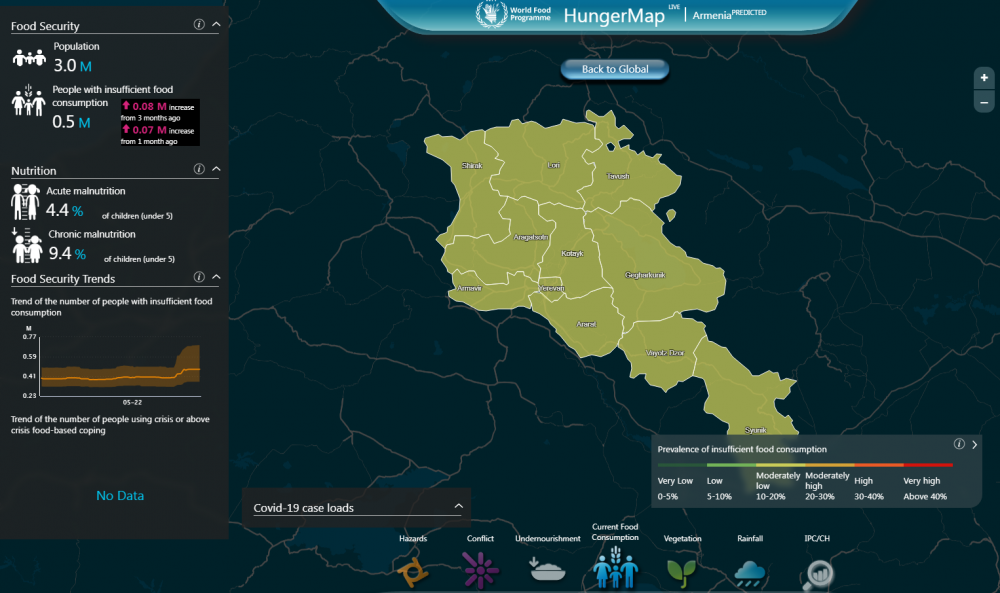Toggle the Current Food Consumption layer icon
Screen dimensions: 1000x593
point(615,570)
